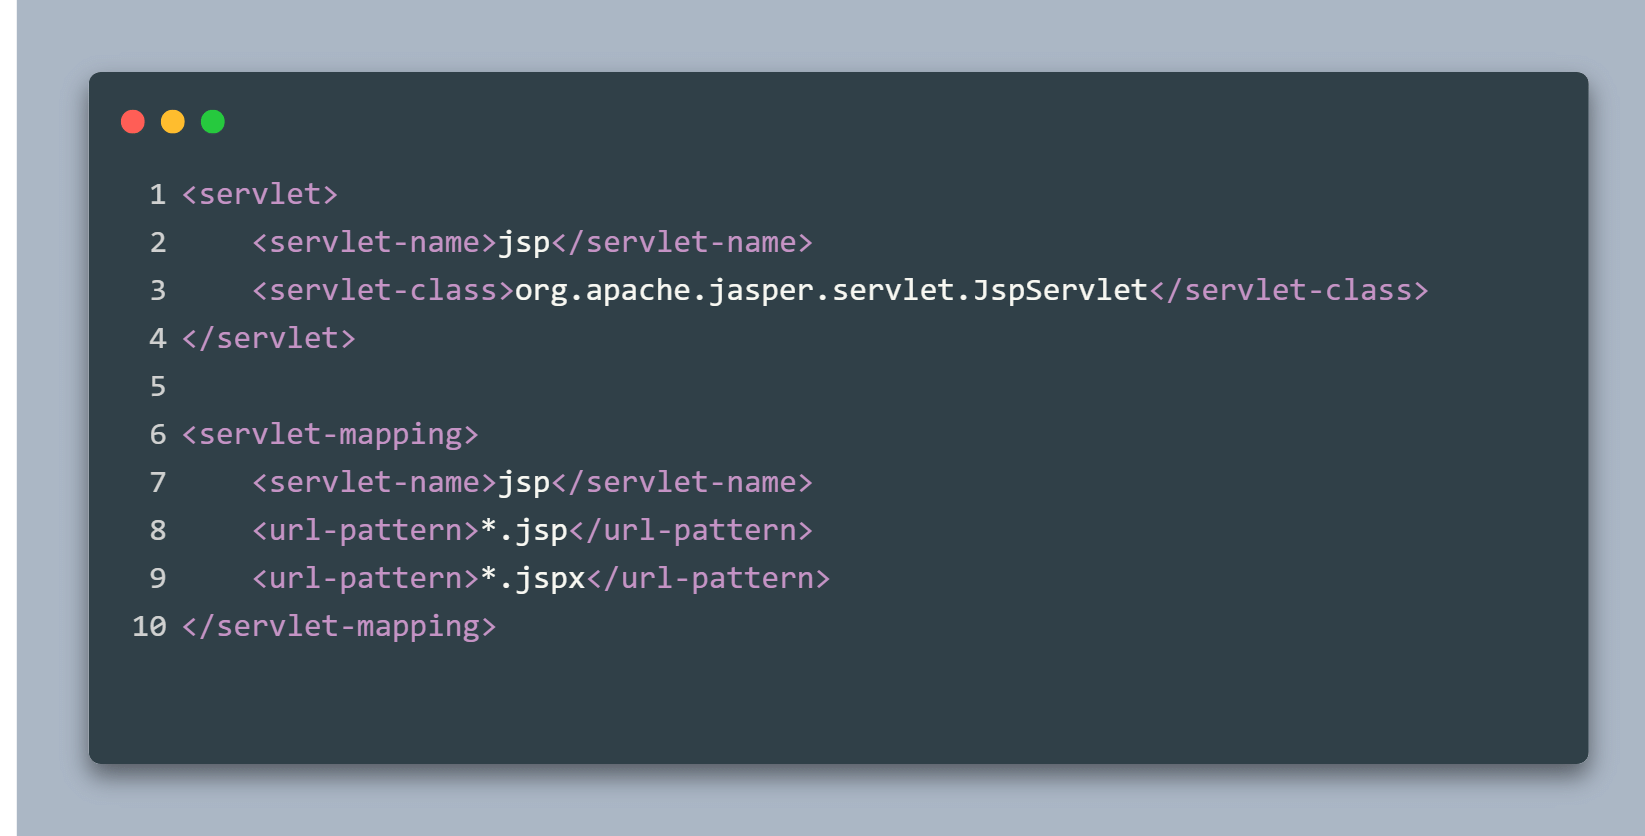Click the jsp servlet name on line 2
This screenshot has height=836, width=1645.
(x=524, y=242)
